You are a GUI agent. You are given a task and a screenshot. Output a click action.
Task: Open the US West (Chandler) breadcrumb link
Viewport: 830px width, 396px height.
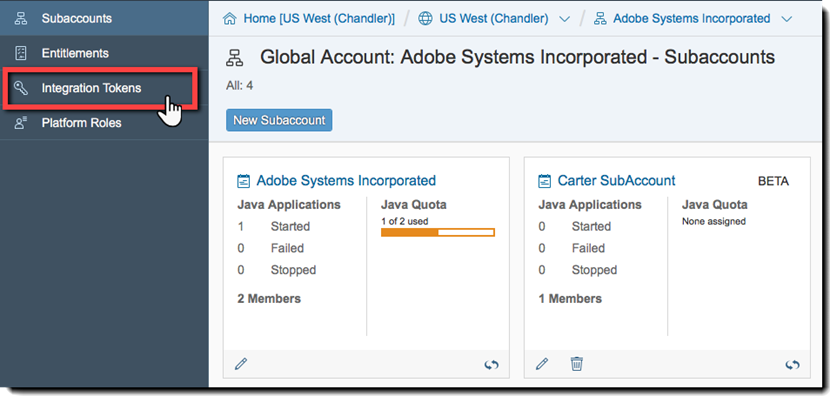493,19
